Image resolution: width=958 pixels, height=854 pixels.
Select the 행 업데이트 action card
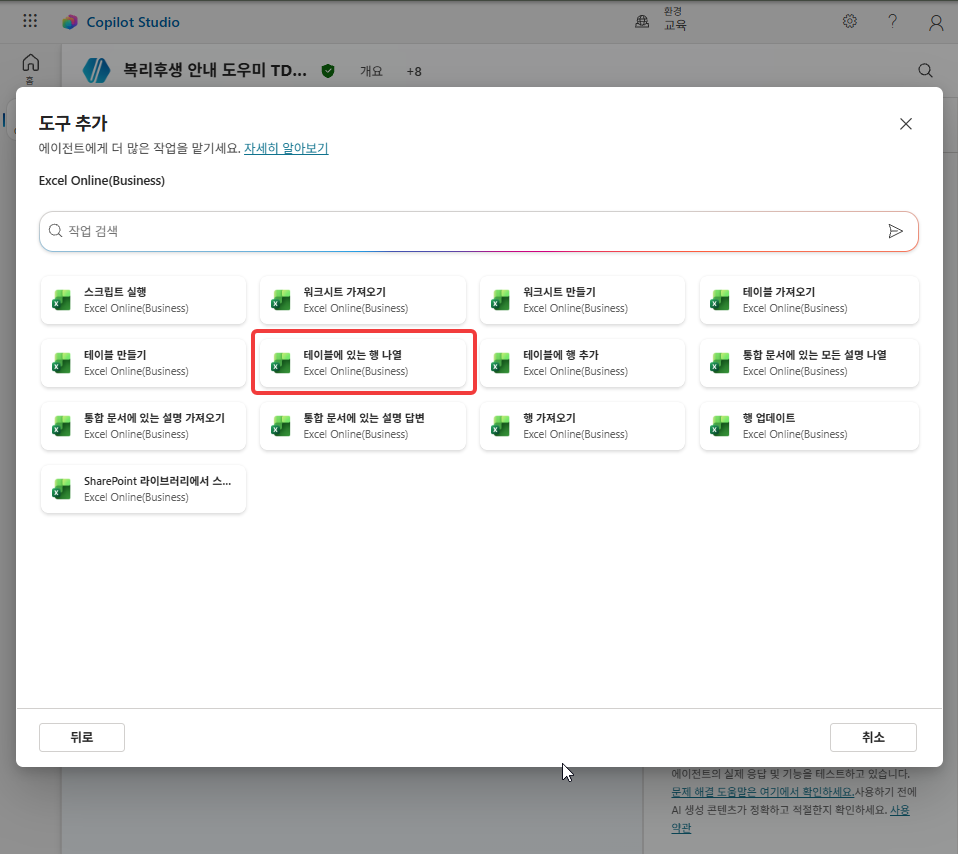click(809, 426)
